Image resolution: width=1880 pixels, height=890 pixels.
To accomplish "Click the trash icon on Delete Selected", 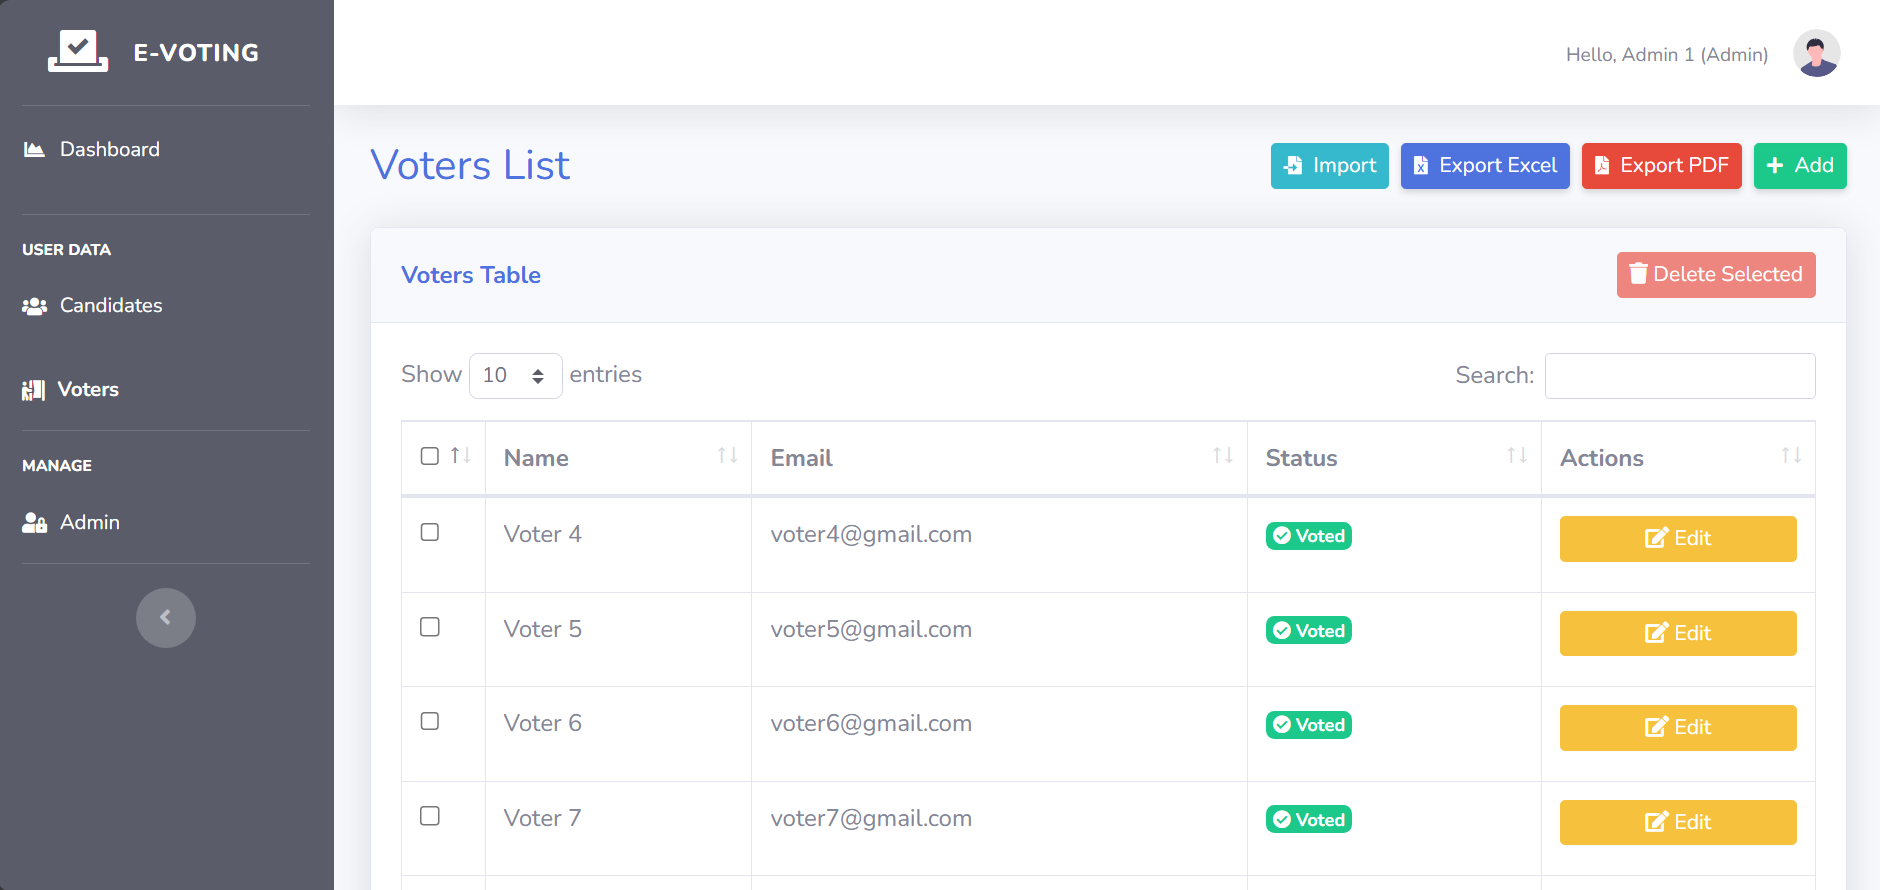I will (x=1638, y=274).
